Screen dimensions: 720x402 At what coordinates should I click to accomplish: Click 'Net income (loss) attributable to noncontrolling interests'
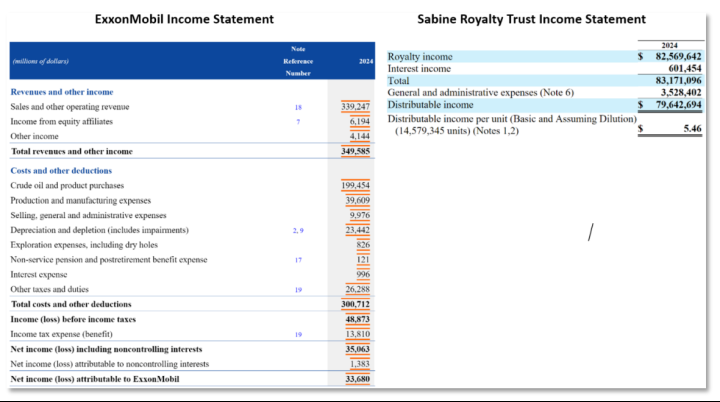click(110, 364)
